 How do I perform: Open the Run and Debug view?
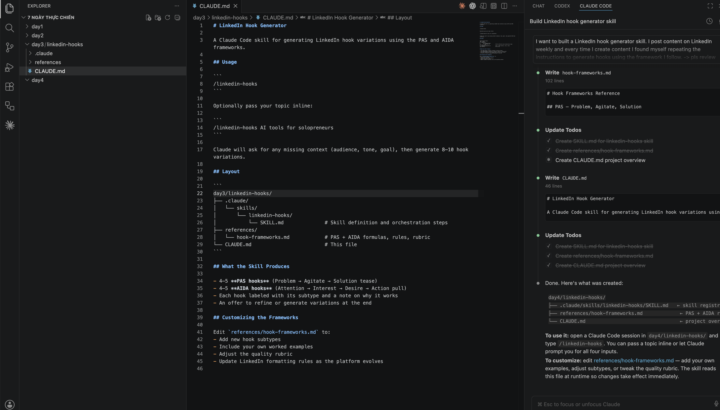click(9, 67)
